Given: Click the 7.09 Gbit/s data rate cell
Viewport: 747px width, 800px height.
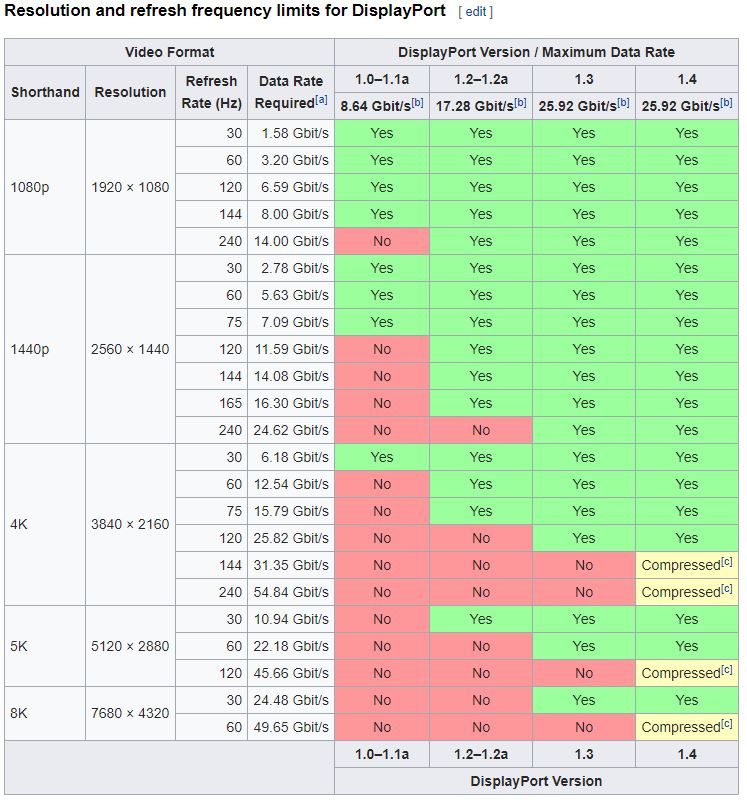Looking at the screenshot, I should [x=291, y=322].
